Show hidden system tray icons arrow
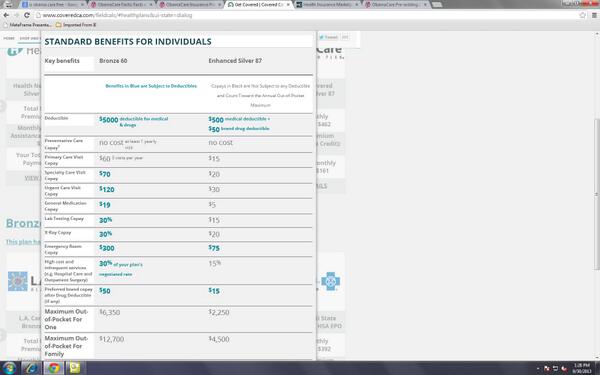The width and height of the screenshot is (600, 375). (538, 368)
